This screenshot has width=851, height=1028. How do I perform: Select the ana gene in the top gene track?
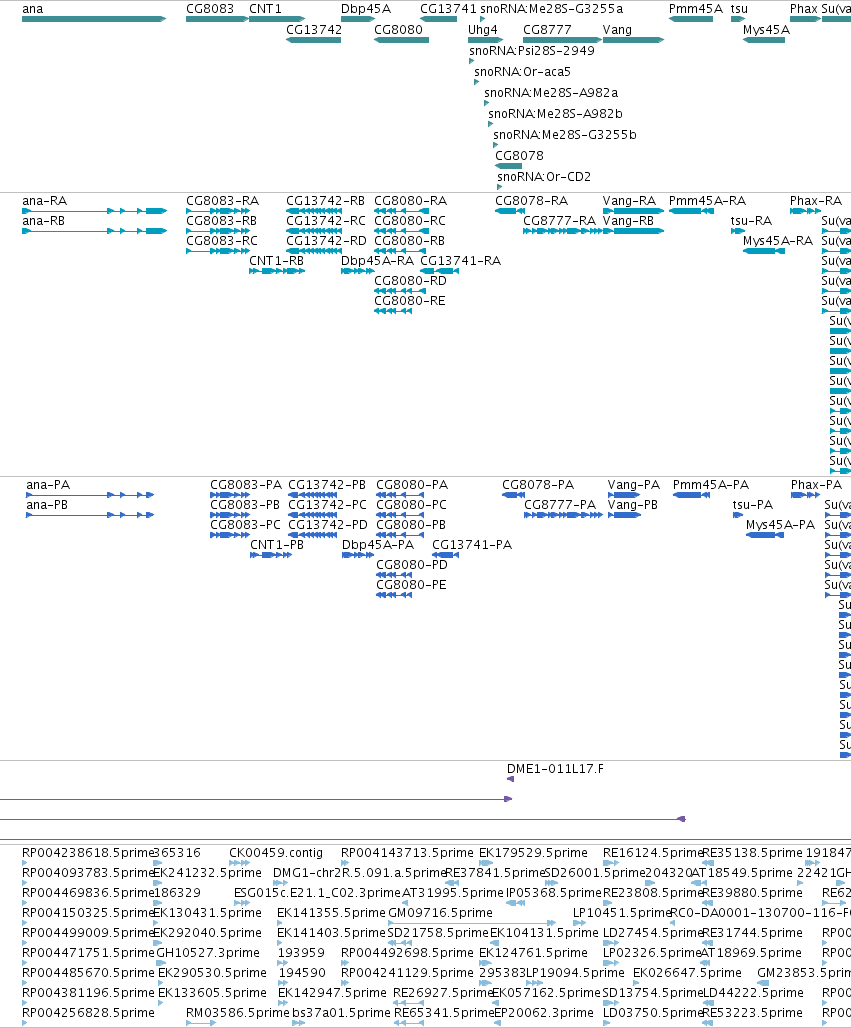tap(94, 19)
